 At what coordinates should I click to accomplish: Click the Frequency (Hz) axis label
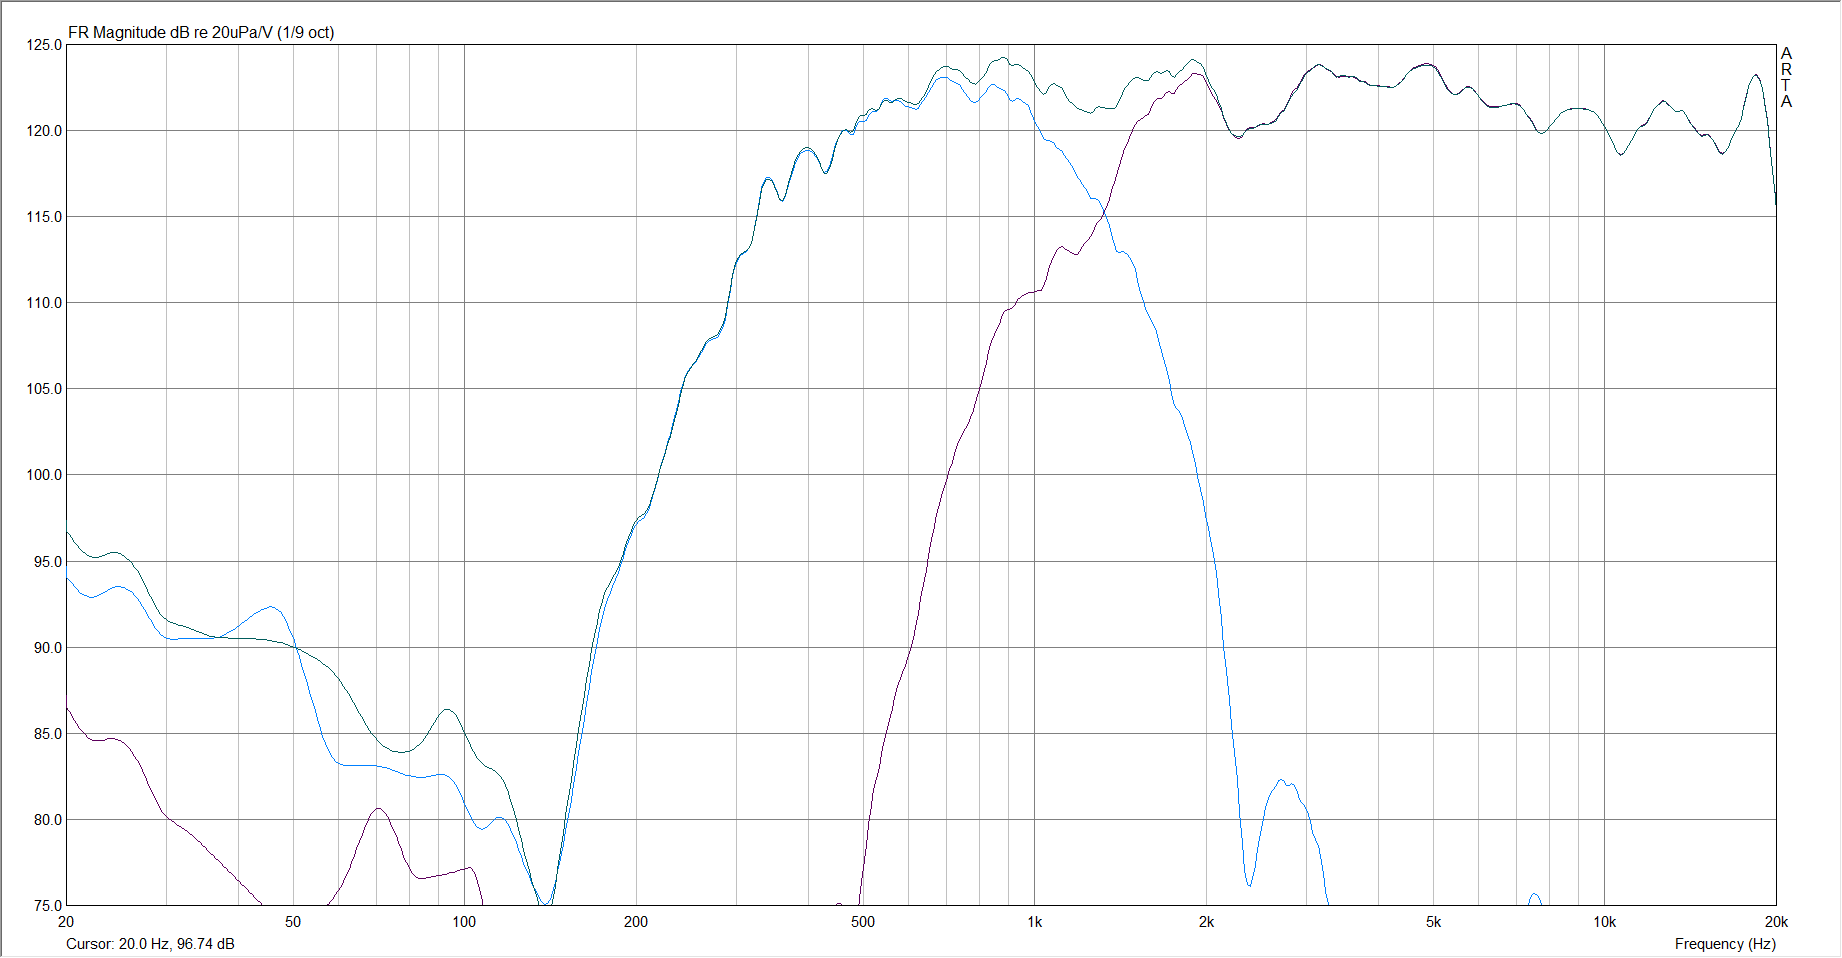coord(1725,944)
